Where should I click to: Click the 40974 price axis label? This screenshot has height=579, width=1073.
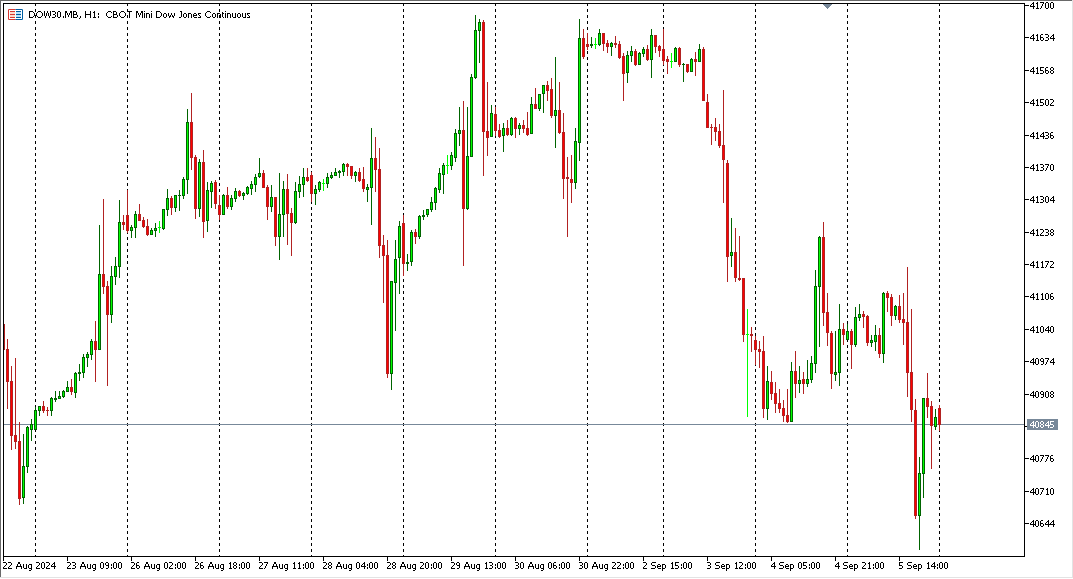(x=1042, y=362)
